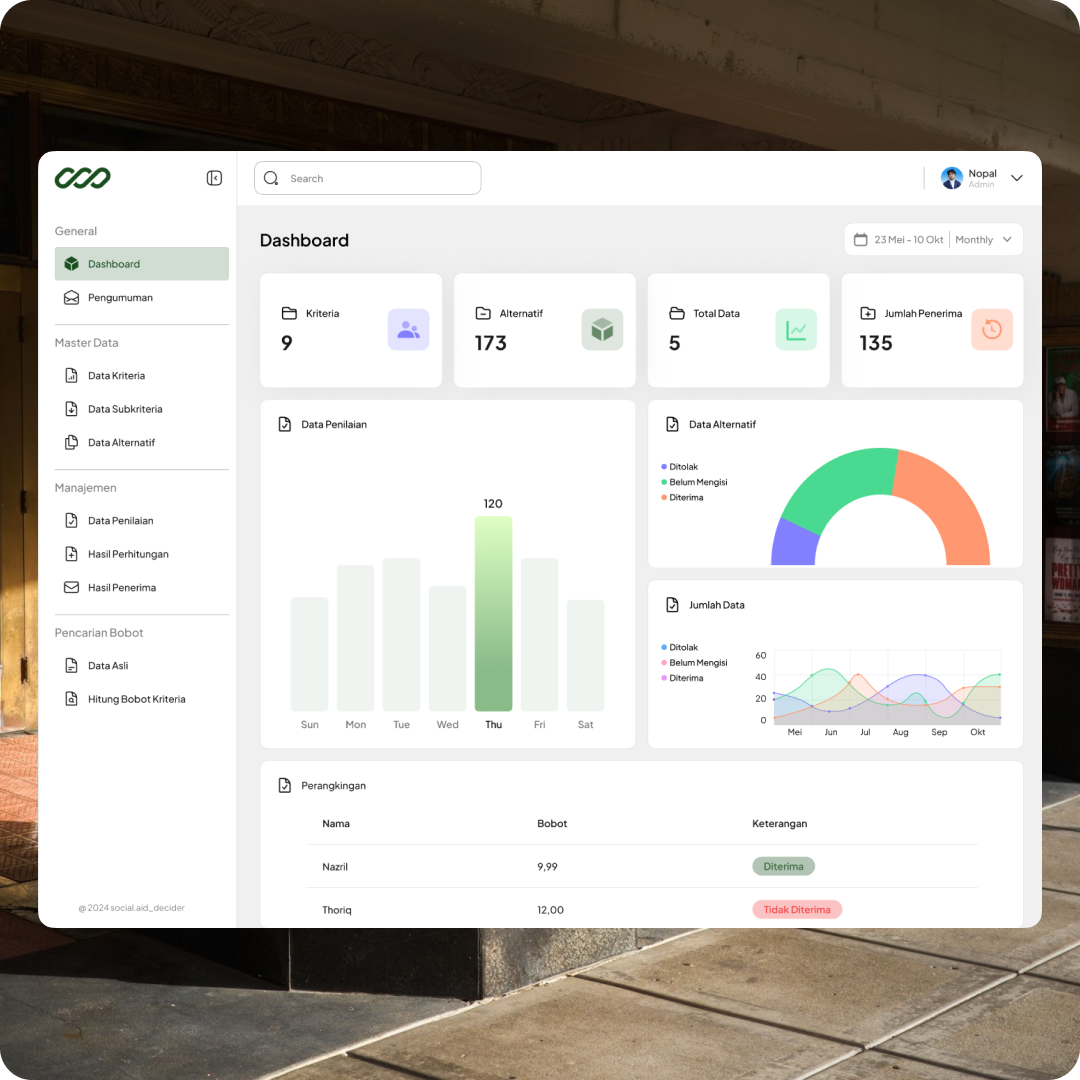This screenshot has width=1080, height=1080.
Task: Open Pengumuman via its envelope icon
Action: [71, 297]
